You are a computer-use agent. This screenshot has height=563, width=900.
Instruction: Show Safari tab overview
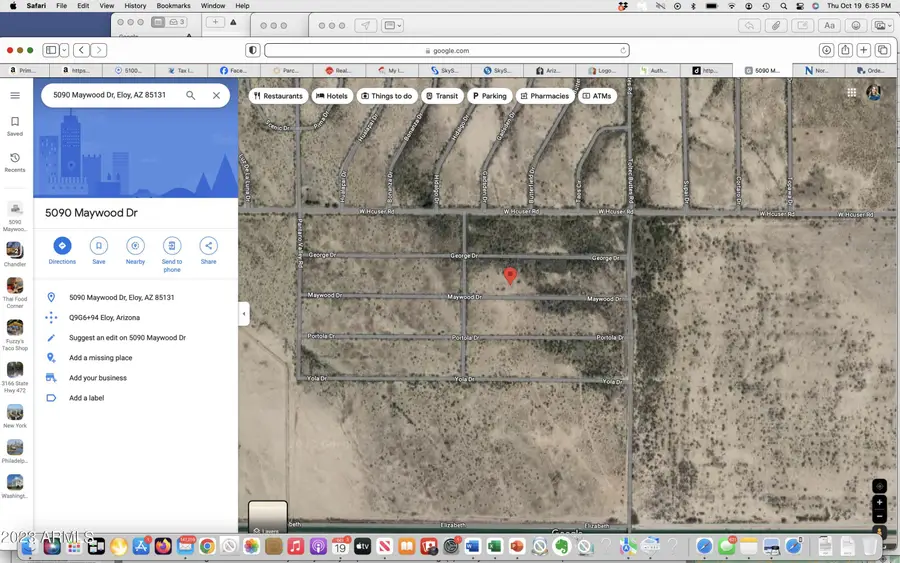click(x=883, y=50)
